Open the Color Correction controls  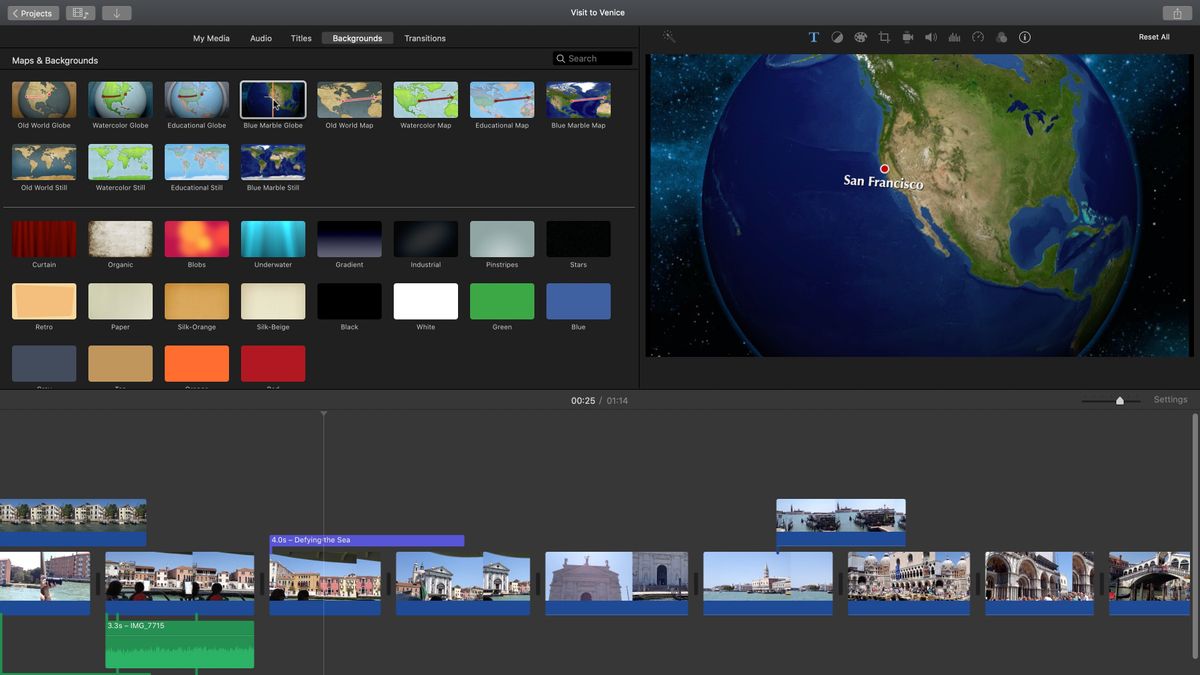tap(860, 37)
